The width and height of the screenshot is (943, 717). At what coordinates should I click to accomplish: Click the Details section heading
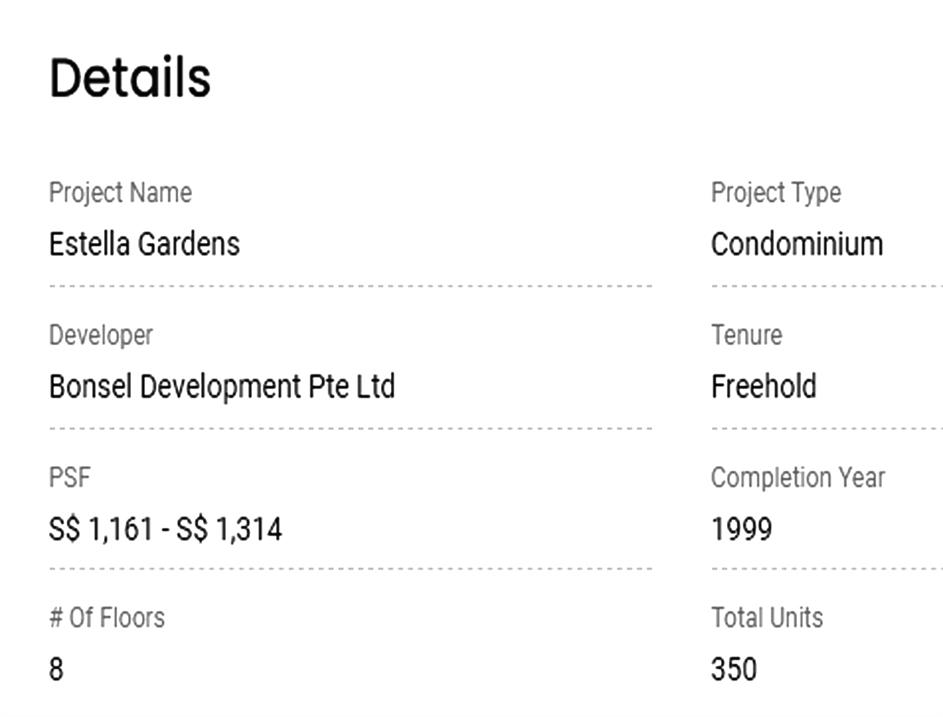(130, 78)
